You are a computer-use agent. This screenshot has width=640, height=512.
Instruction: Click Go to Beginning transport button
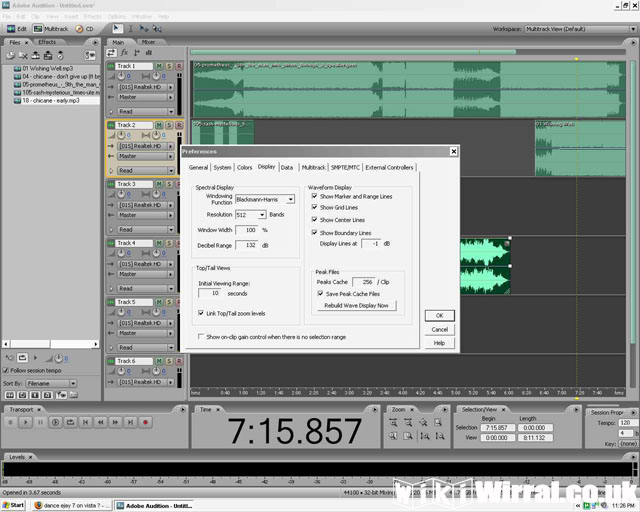point(85,422)
